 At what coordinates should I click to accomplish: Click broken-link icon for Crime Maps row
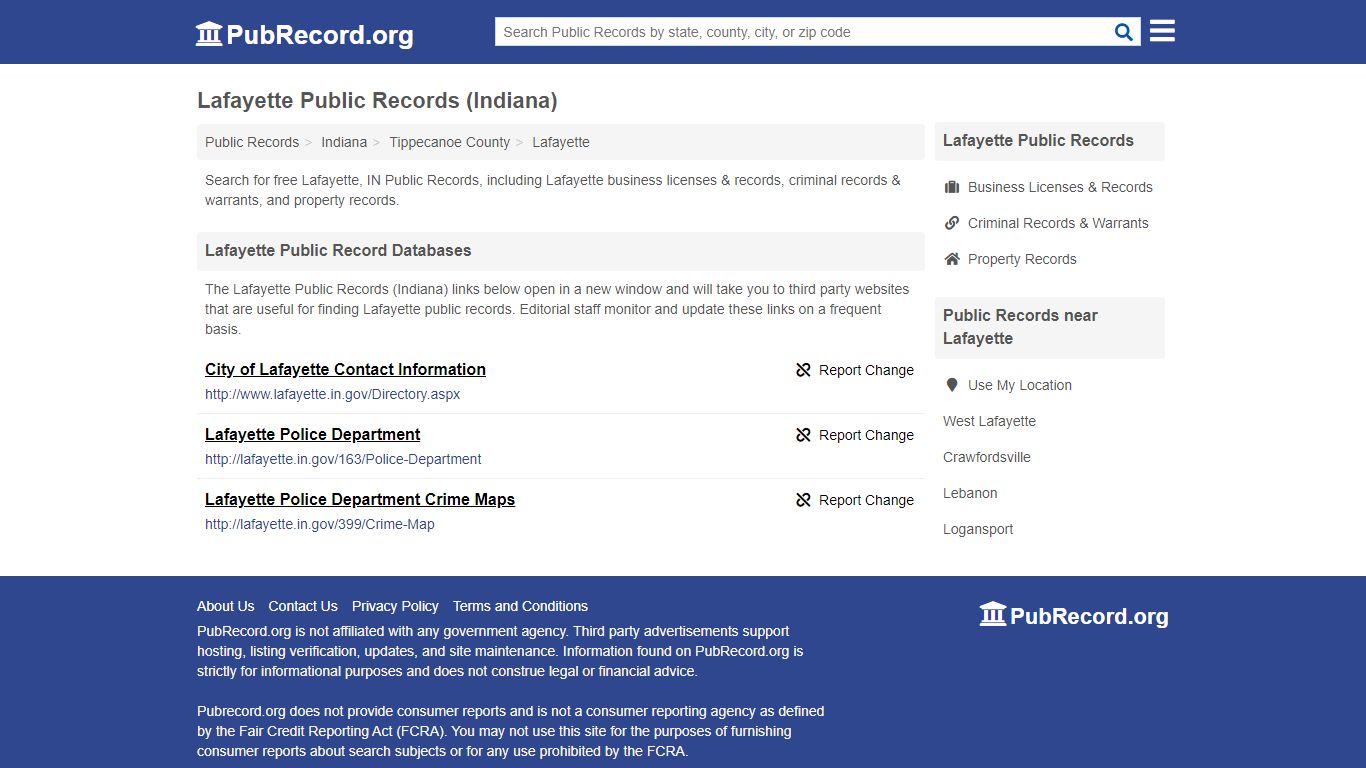click(x=803, y=500)
